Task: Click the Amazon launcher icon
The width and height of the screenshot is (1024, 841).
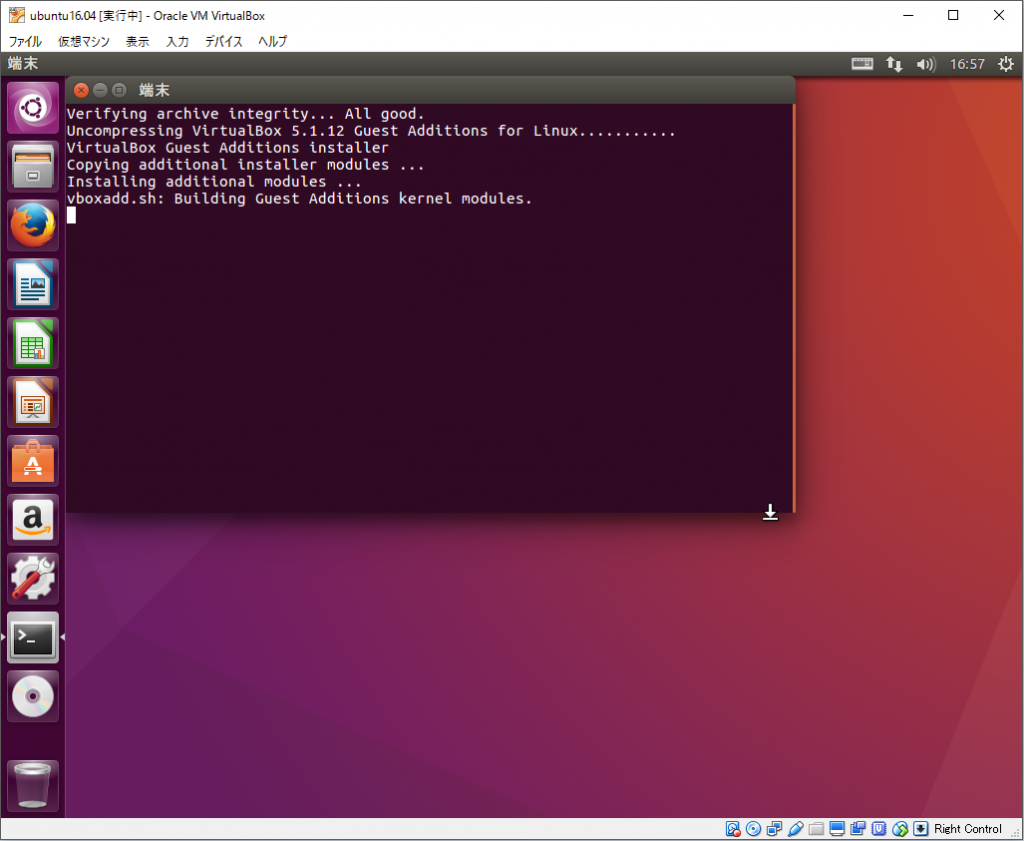Action: 33,520
